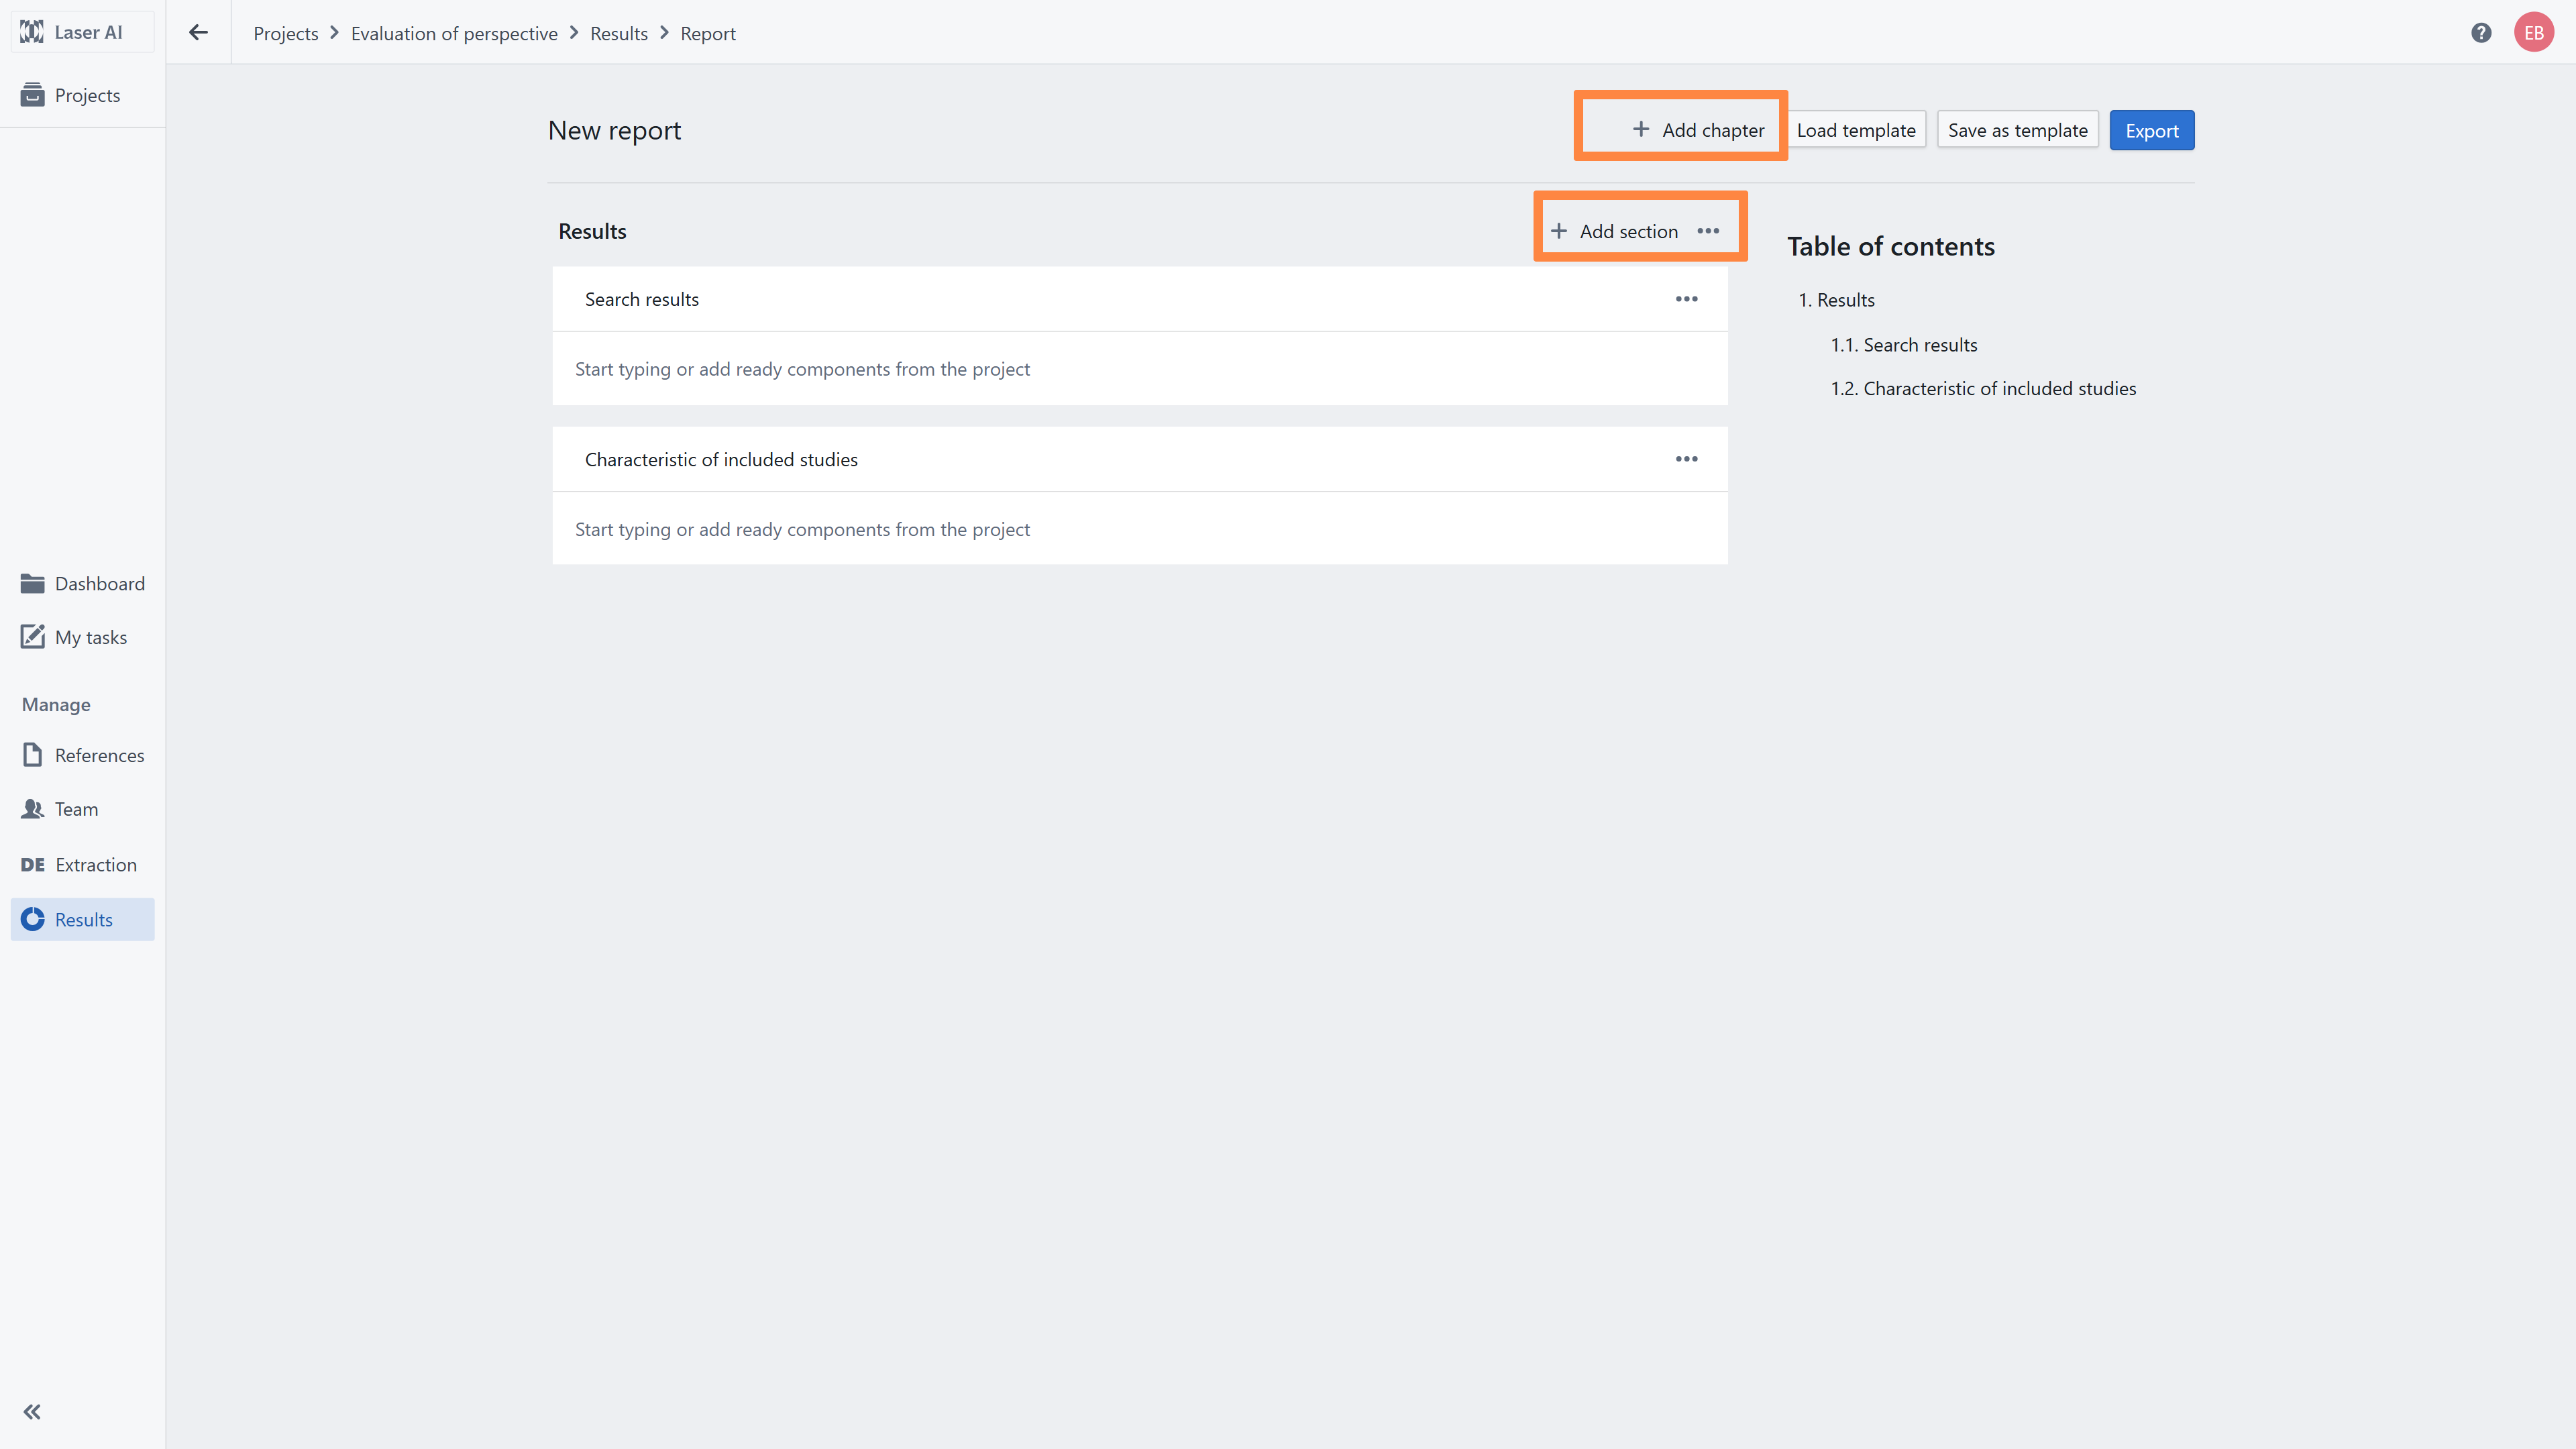This screenshot has height=1449, width=2576.
Task: Click Results in the breadcrumb
Action: pyautogui.click(x=618, y=33)
